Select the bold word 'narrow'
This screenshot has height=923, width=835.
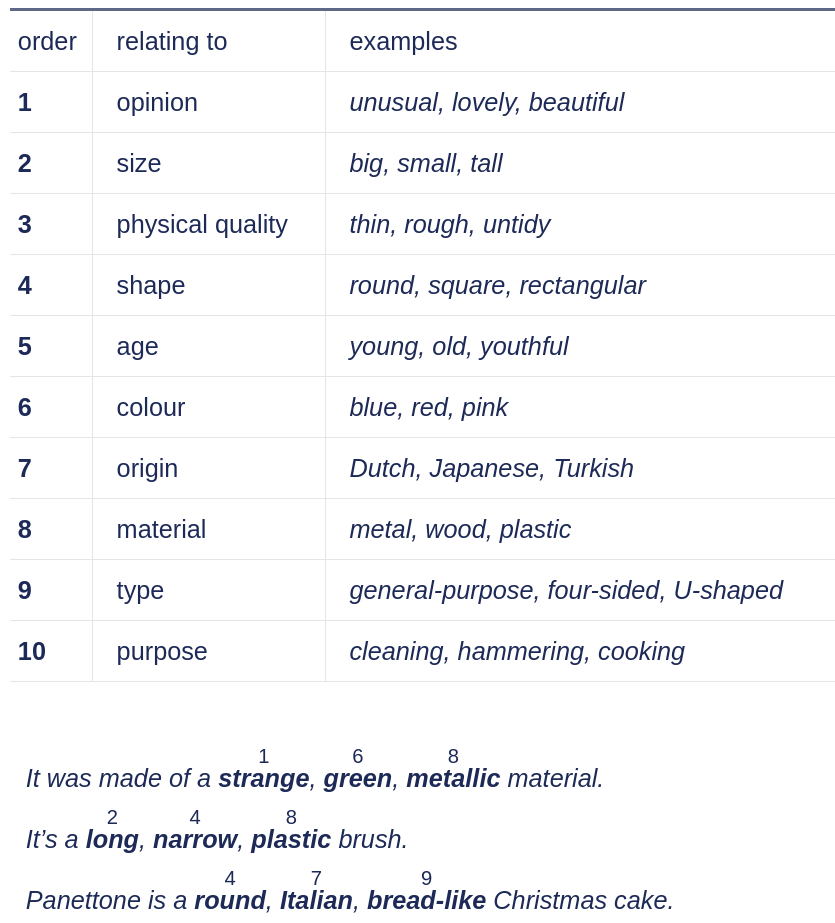point(195,839)
